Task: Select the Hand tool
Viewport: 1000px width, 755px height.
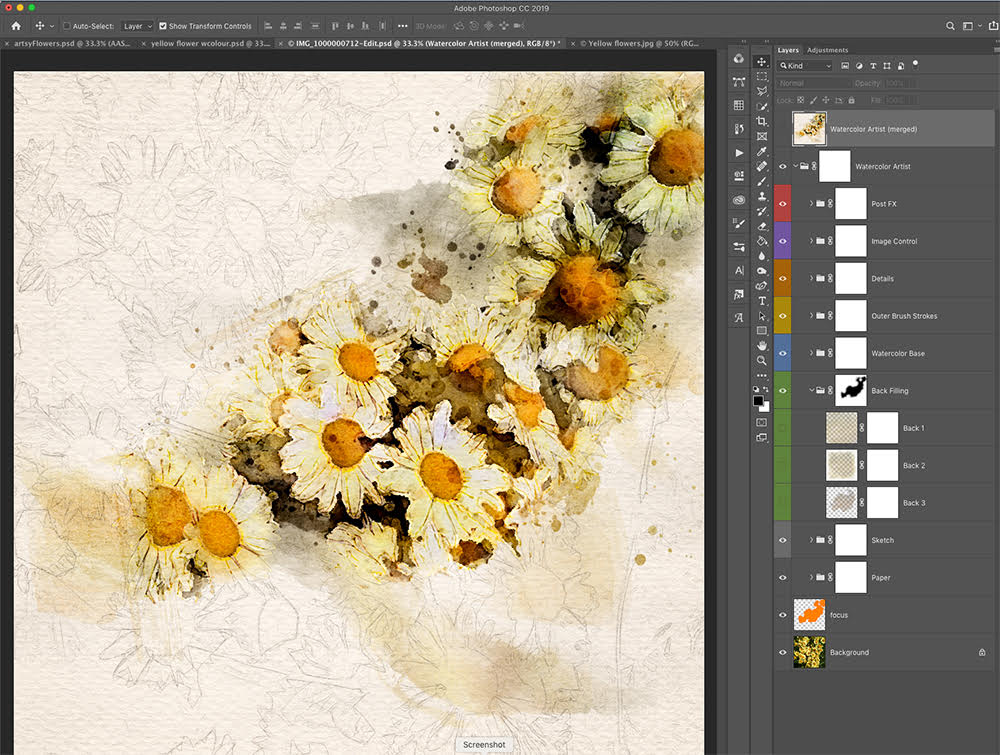Action: tap(761, 346)
